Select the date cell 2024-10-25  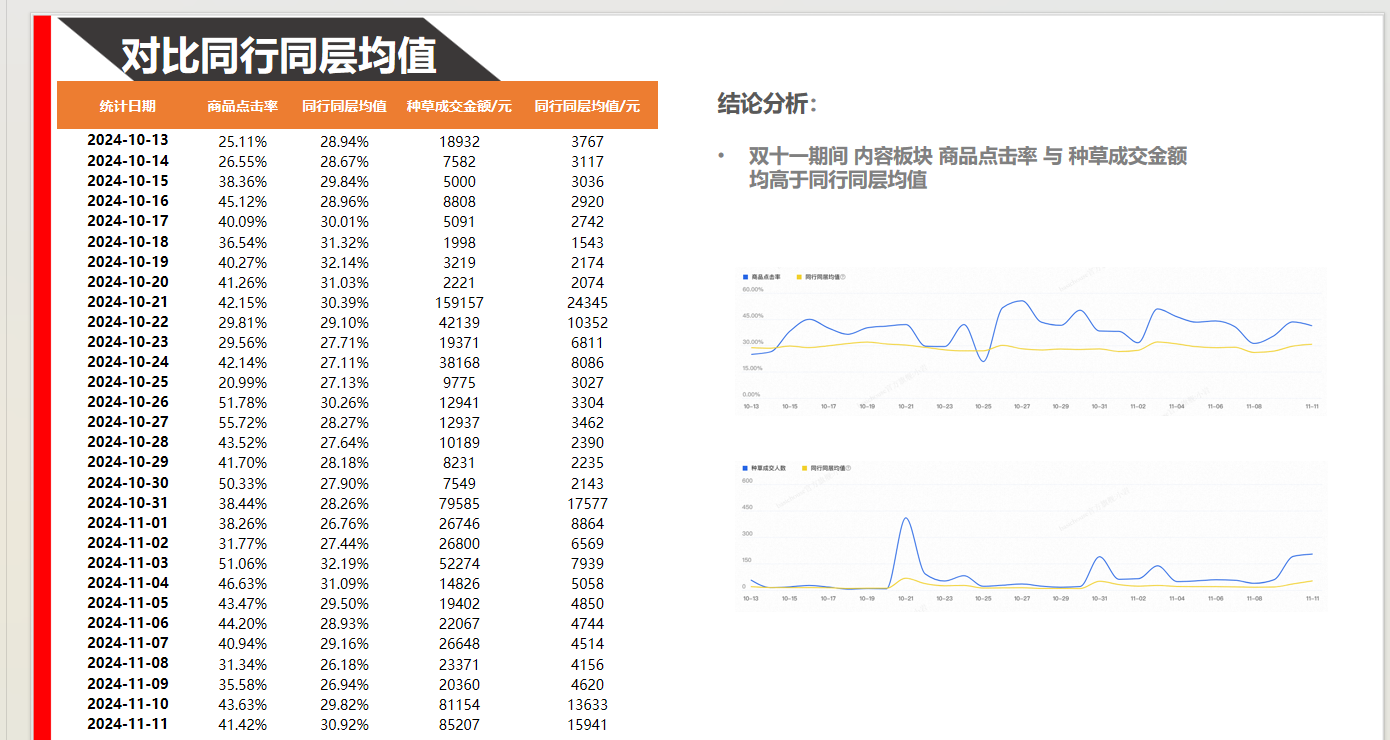click(128, 382)
